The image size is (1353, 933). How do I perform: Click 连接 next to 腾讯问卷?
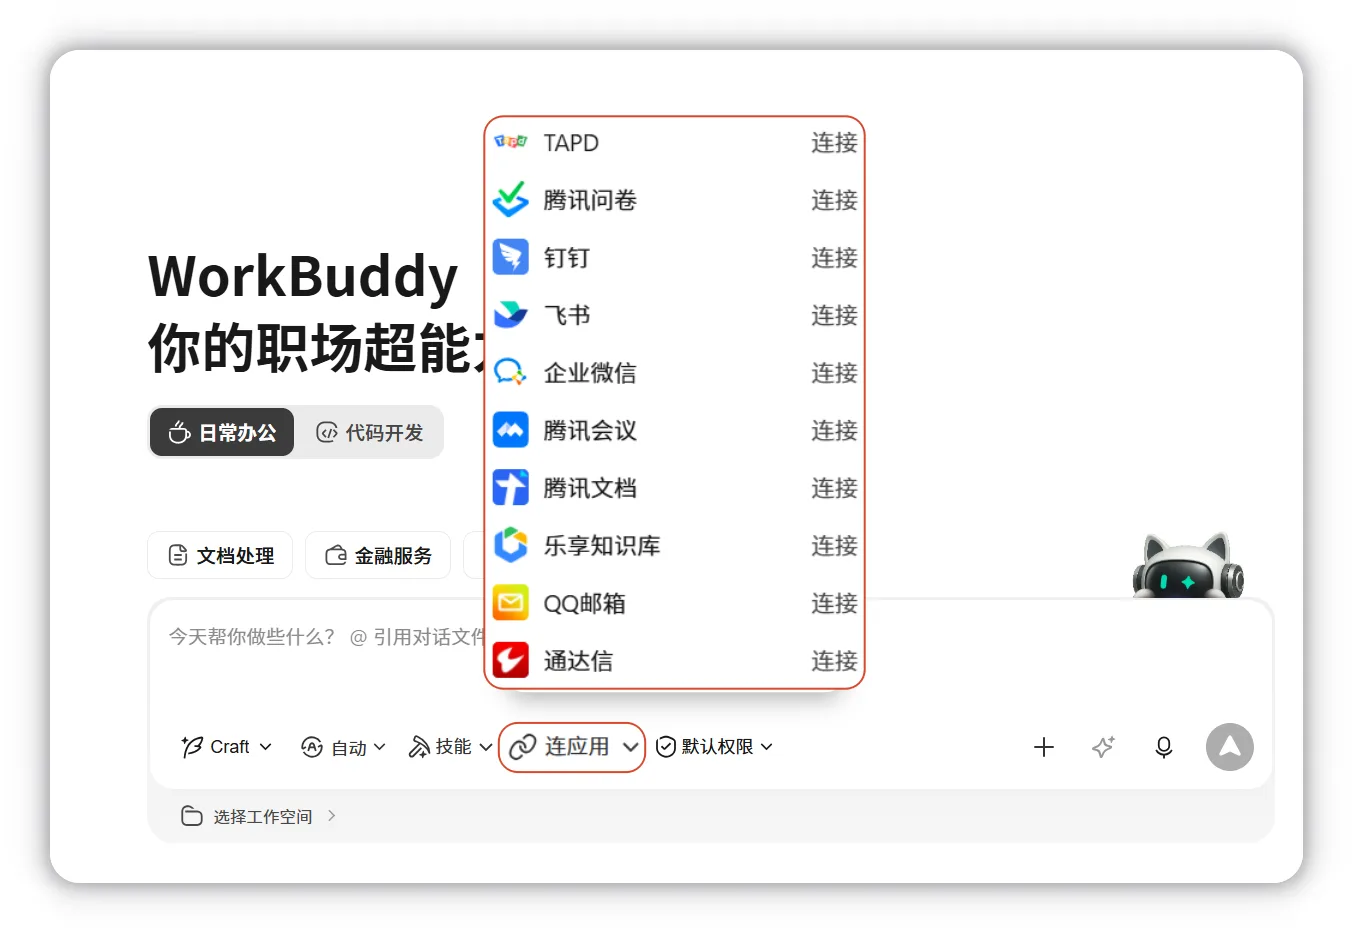[834, 199]
